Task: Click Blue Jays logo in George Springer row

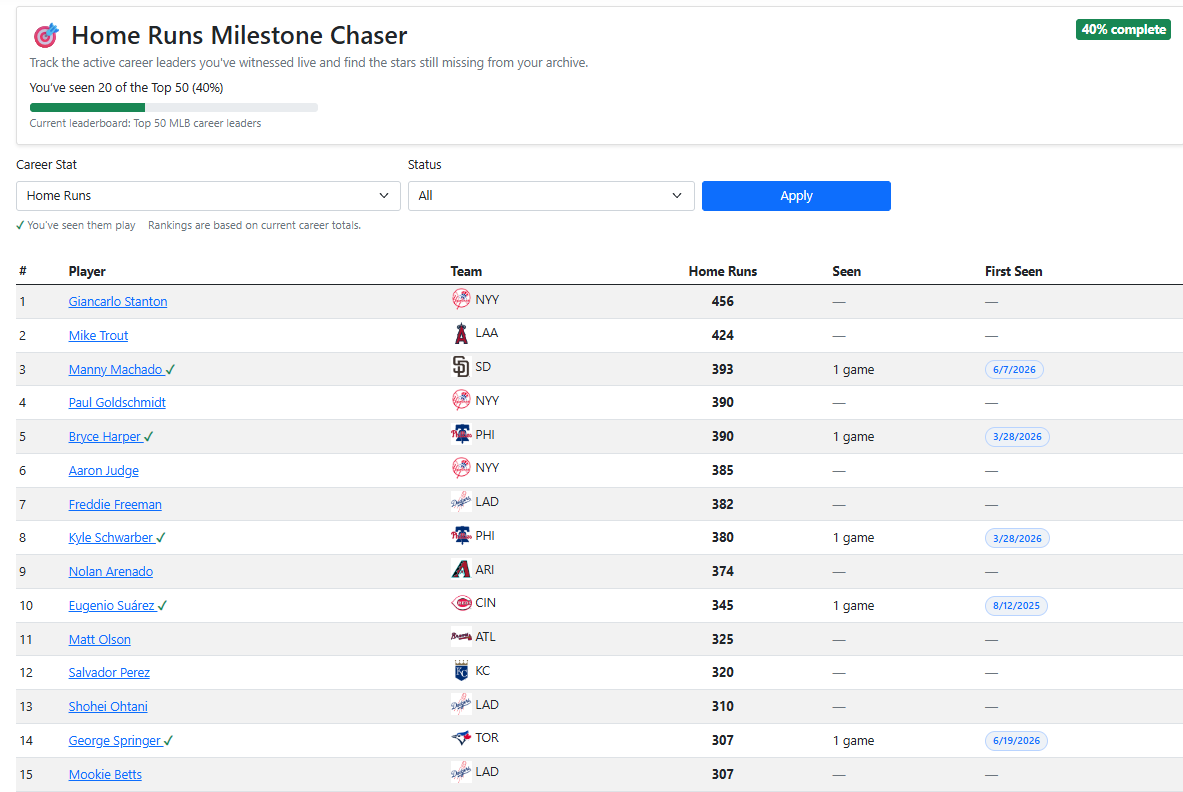Action: 461,738
